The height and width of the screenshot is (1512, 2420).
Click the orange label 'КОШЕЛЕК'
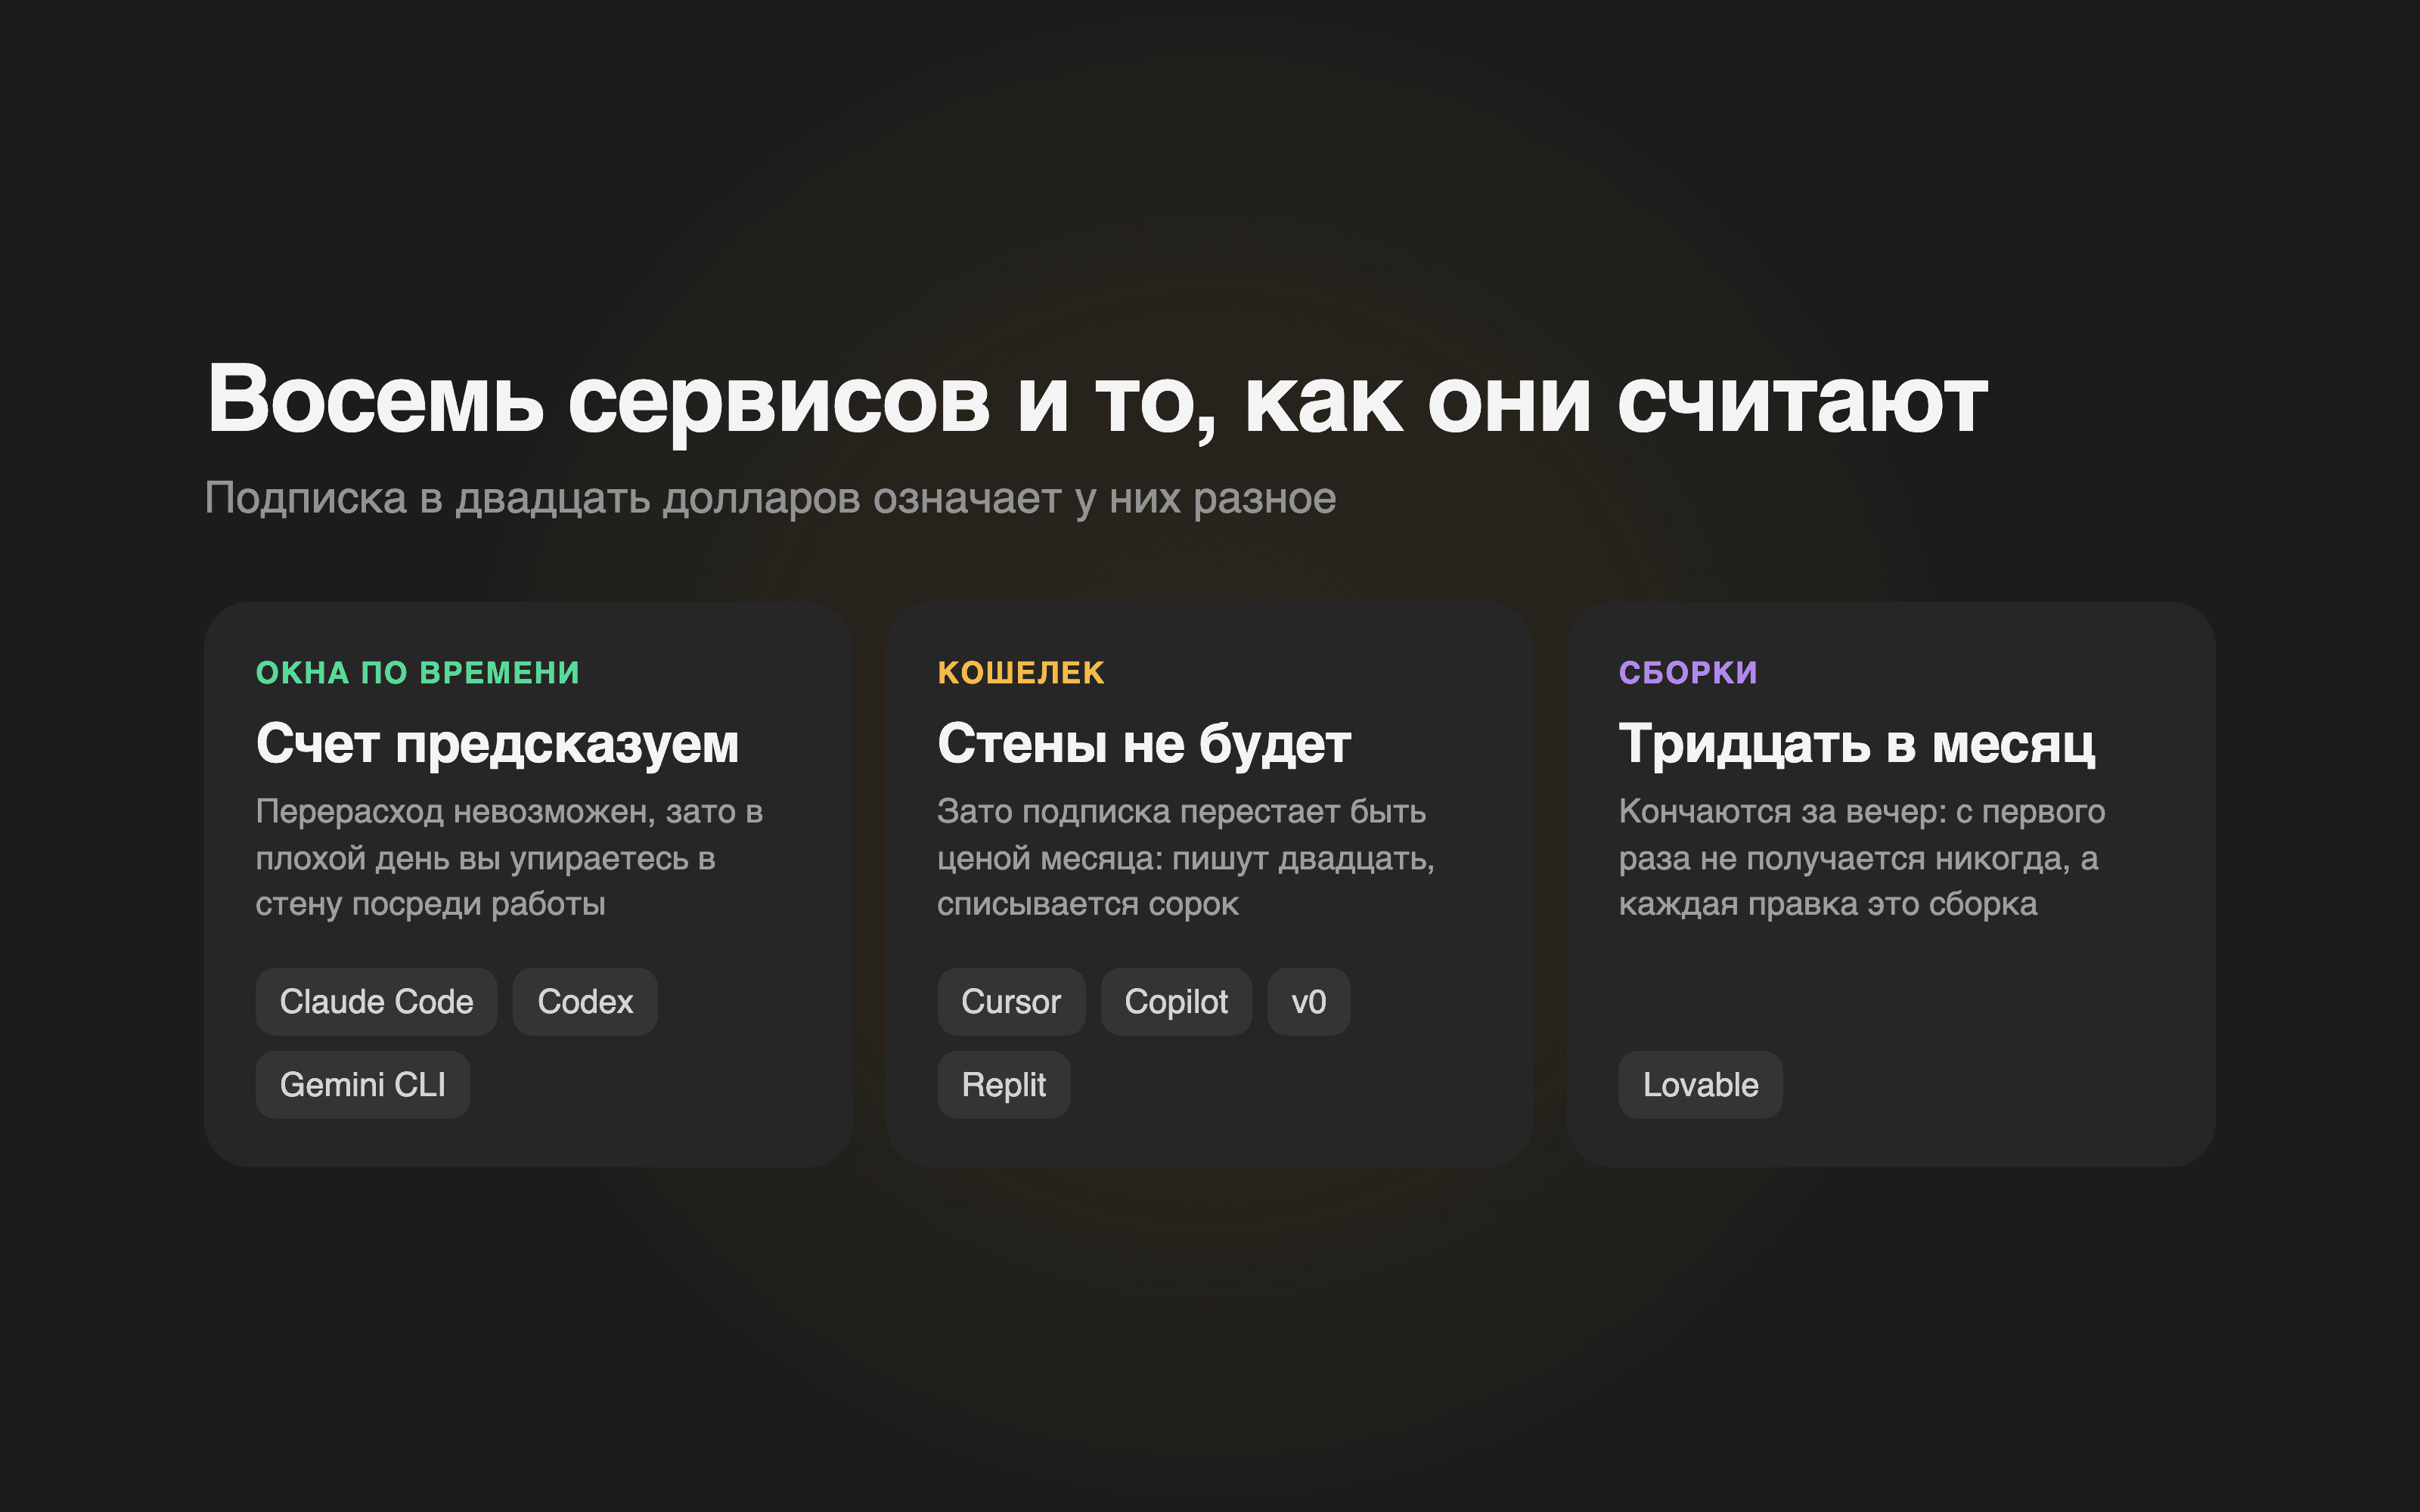point(1021,673)
